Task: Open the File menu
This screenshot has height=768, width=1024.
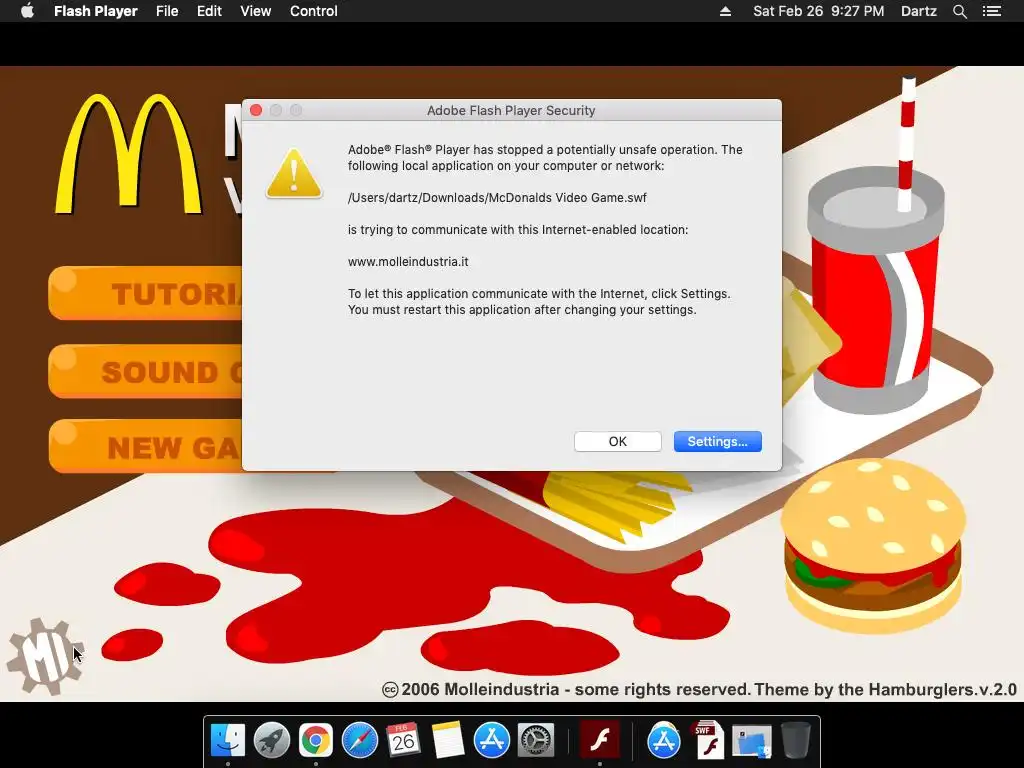Action: [167, 11]
